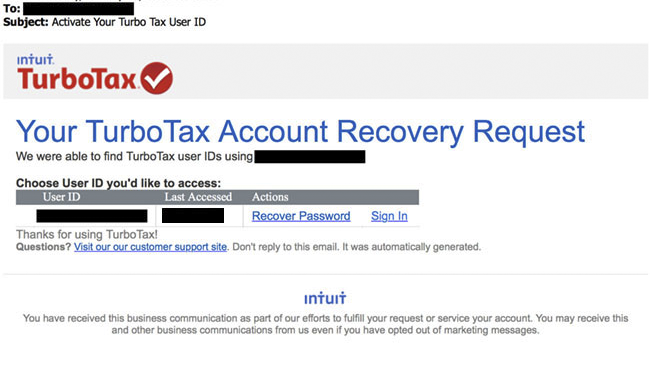Click the redacted email after 'user IDs using'

(x=310, y=157)
